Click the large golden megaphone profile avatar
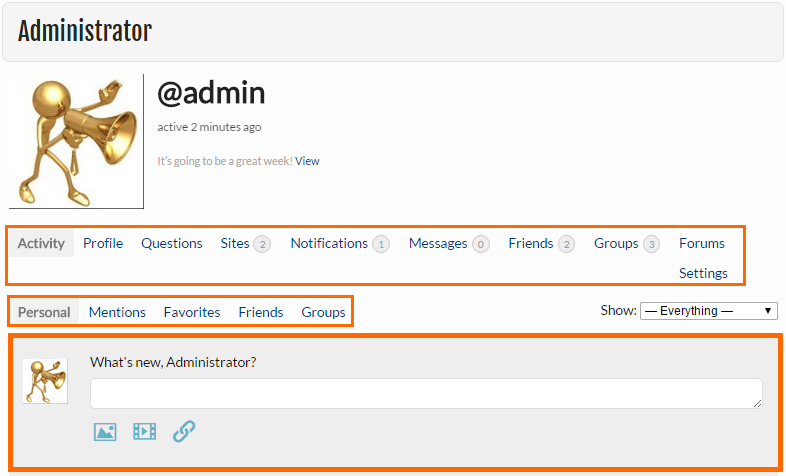This screenshot has width=786, height=476. point(76,141)
